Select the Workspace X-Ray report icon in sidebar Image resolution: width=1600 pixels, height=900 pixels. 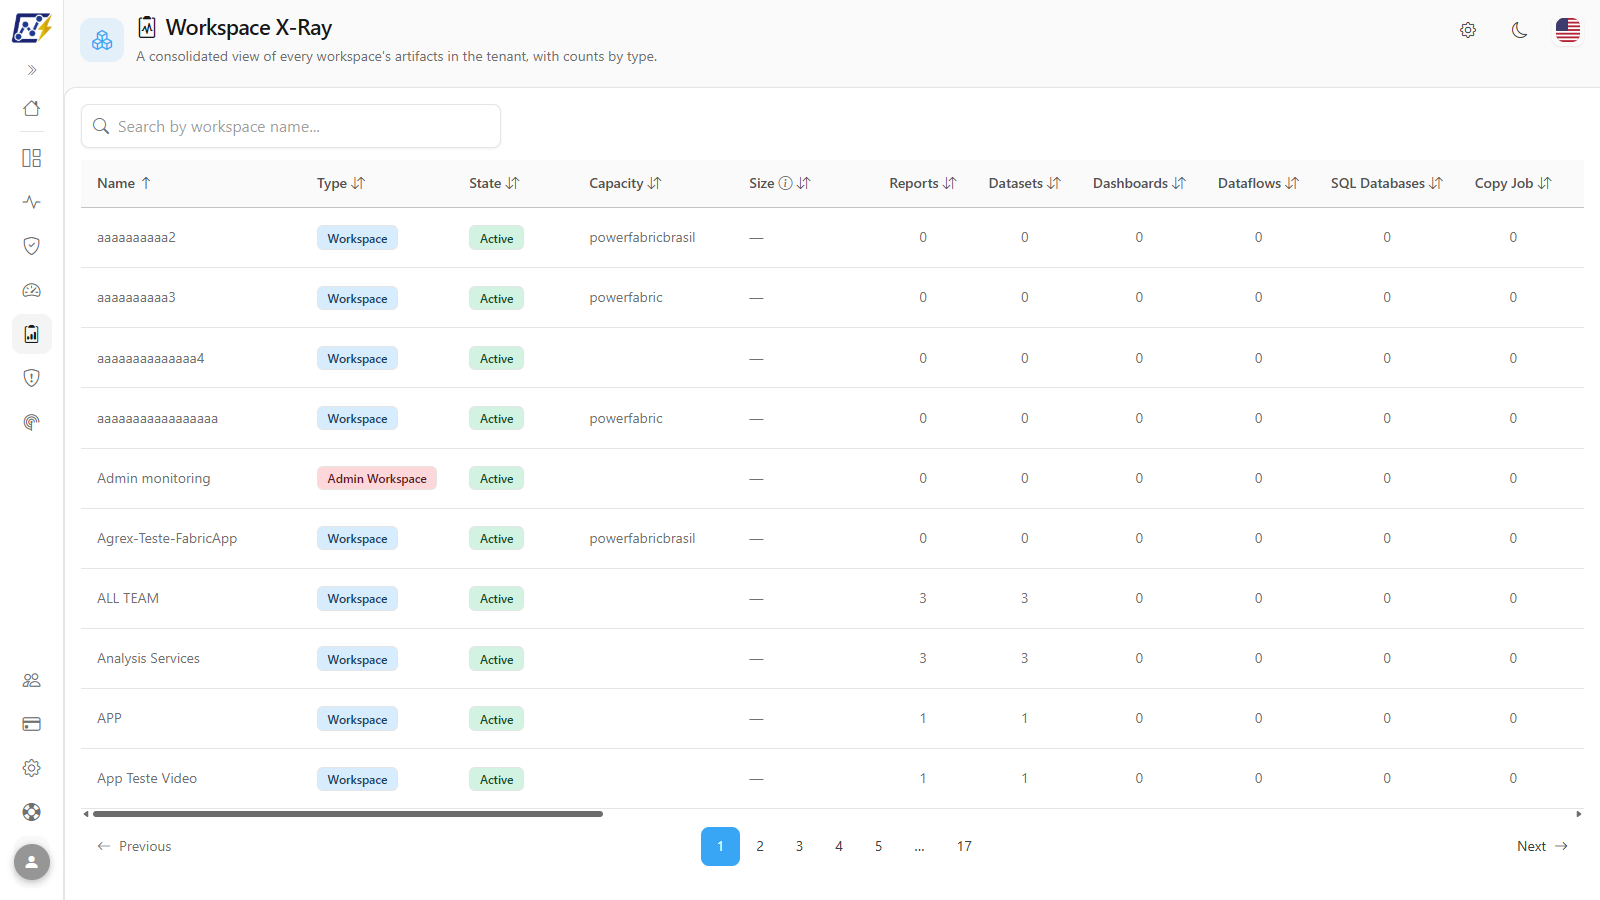click(32, 334)
